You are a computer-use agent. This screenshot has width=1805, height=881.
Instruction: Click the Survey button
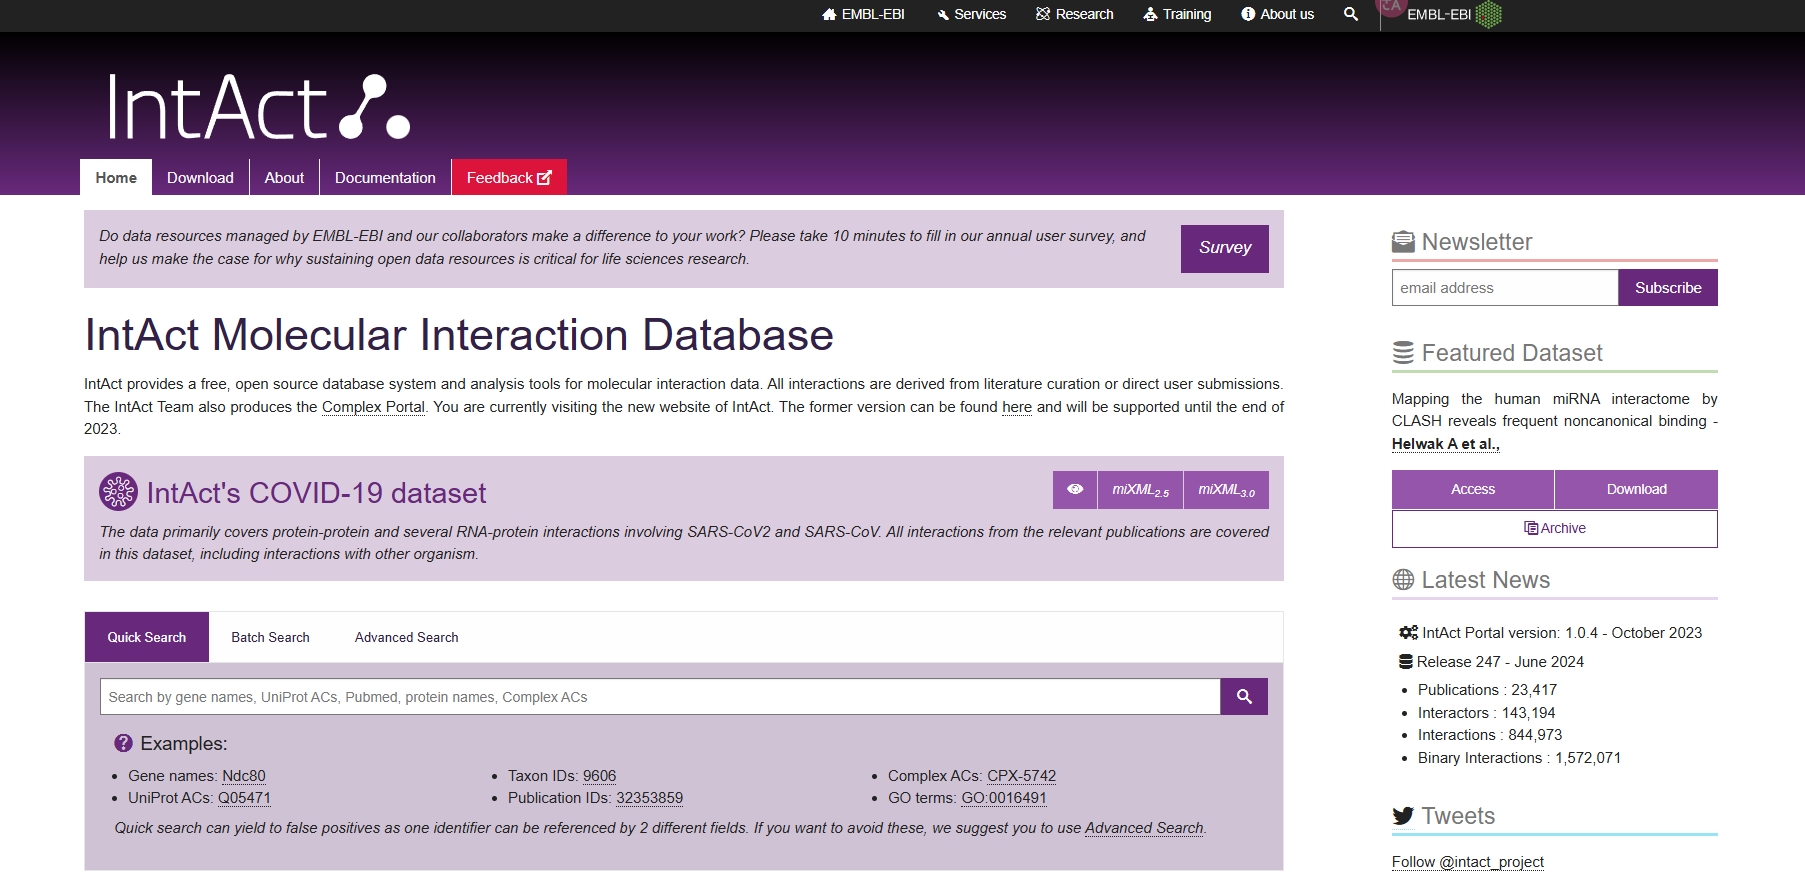[x=1225, y=248]
